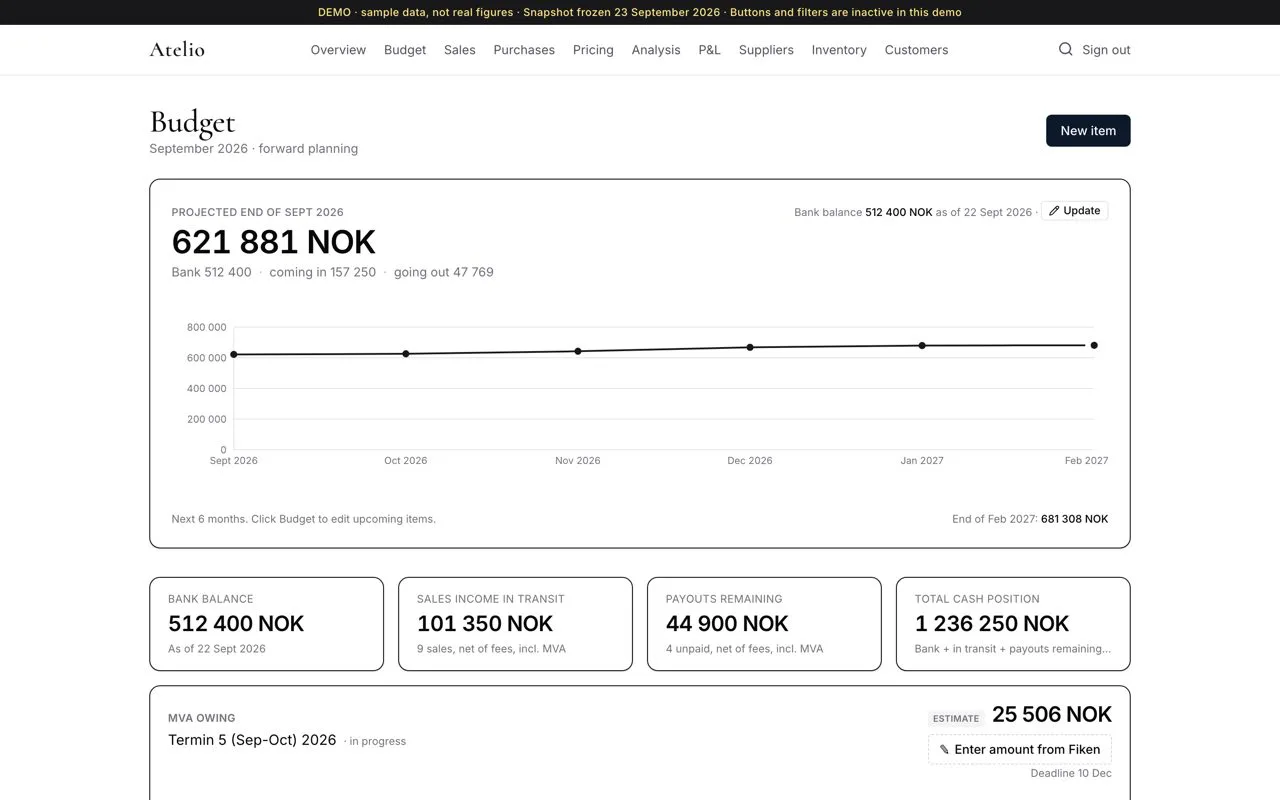Open the Suppliers page

766,50
